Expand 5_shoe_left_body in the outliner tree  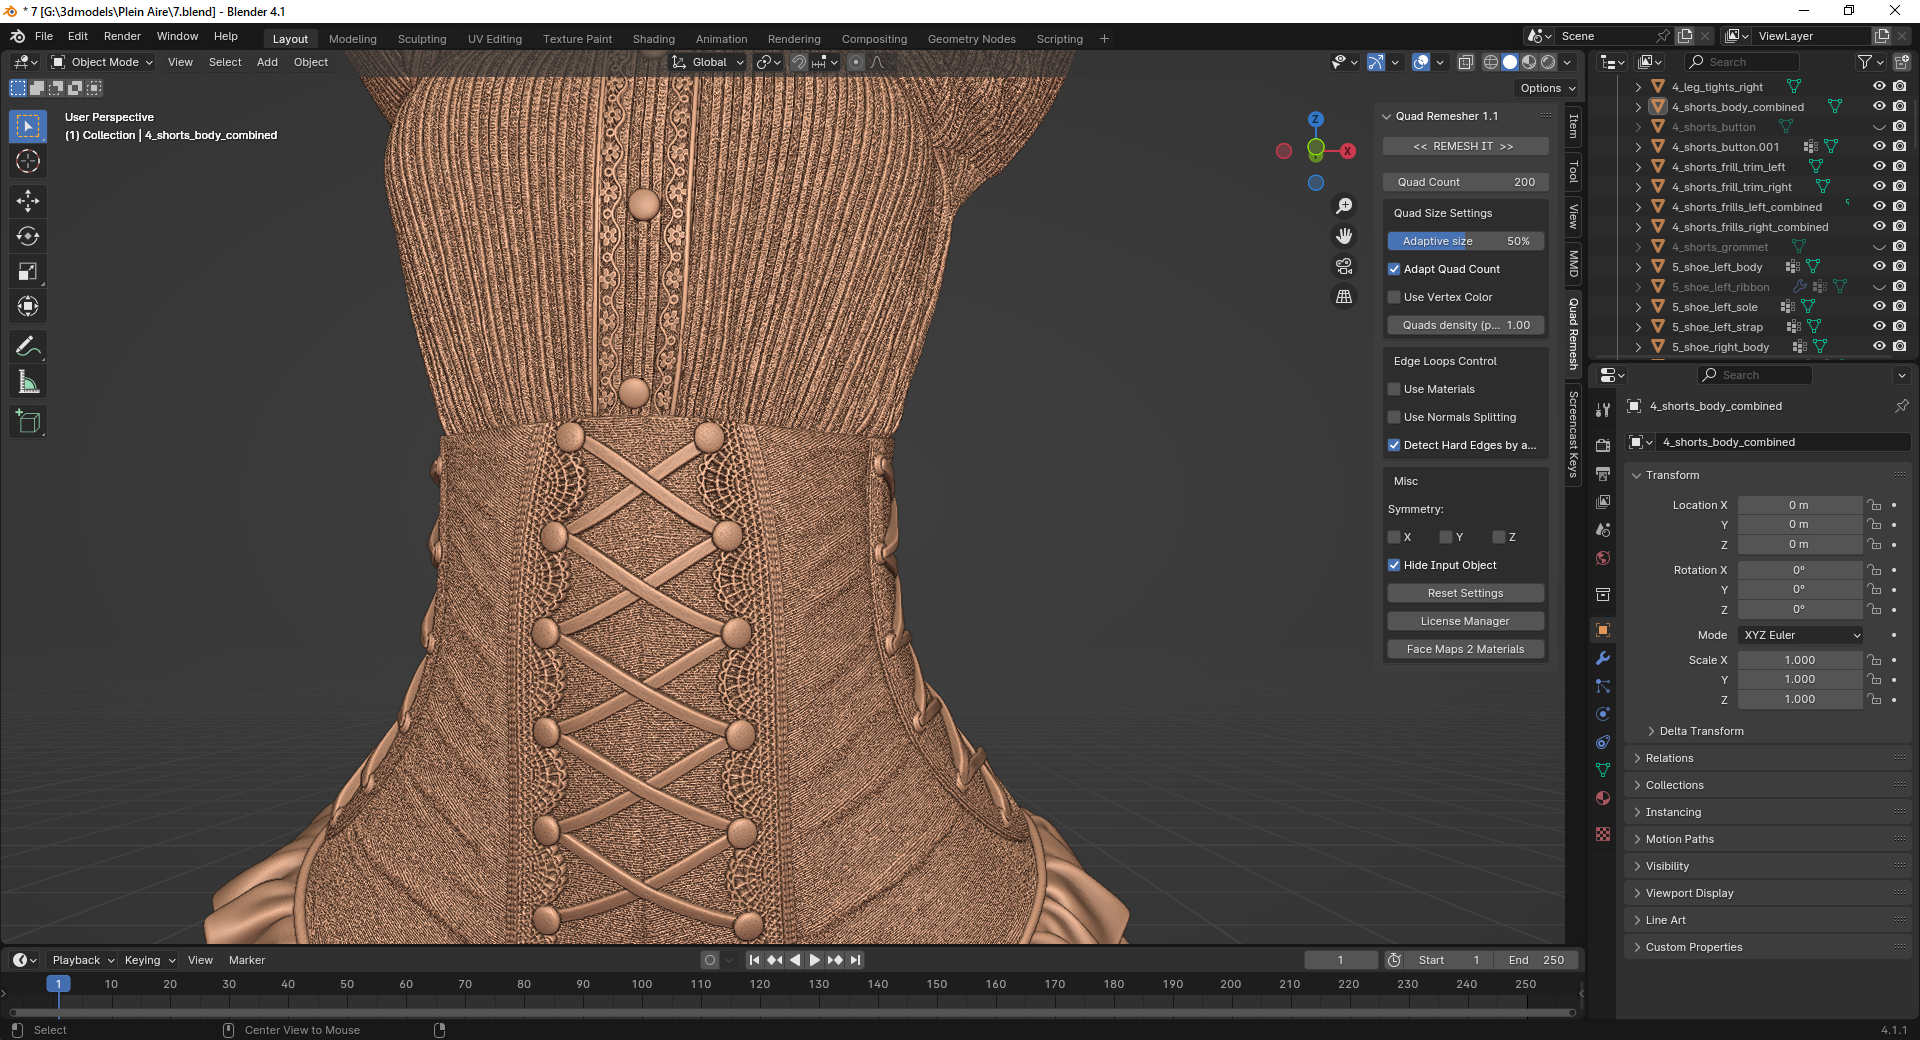point(1638,267)
